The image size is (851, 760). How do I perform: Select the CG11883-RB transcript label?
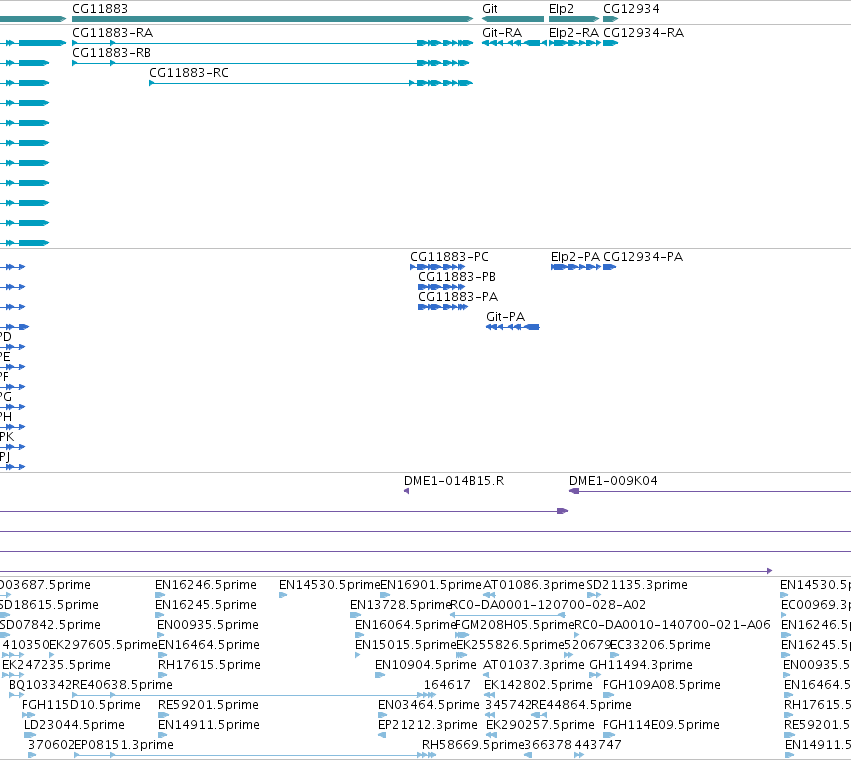(111, 53)
